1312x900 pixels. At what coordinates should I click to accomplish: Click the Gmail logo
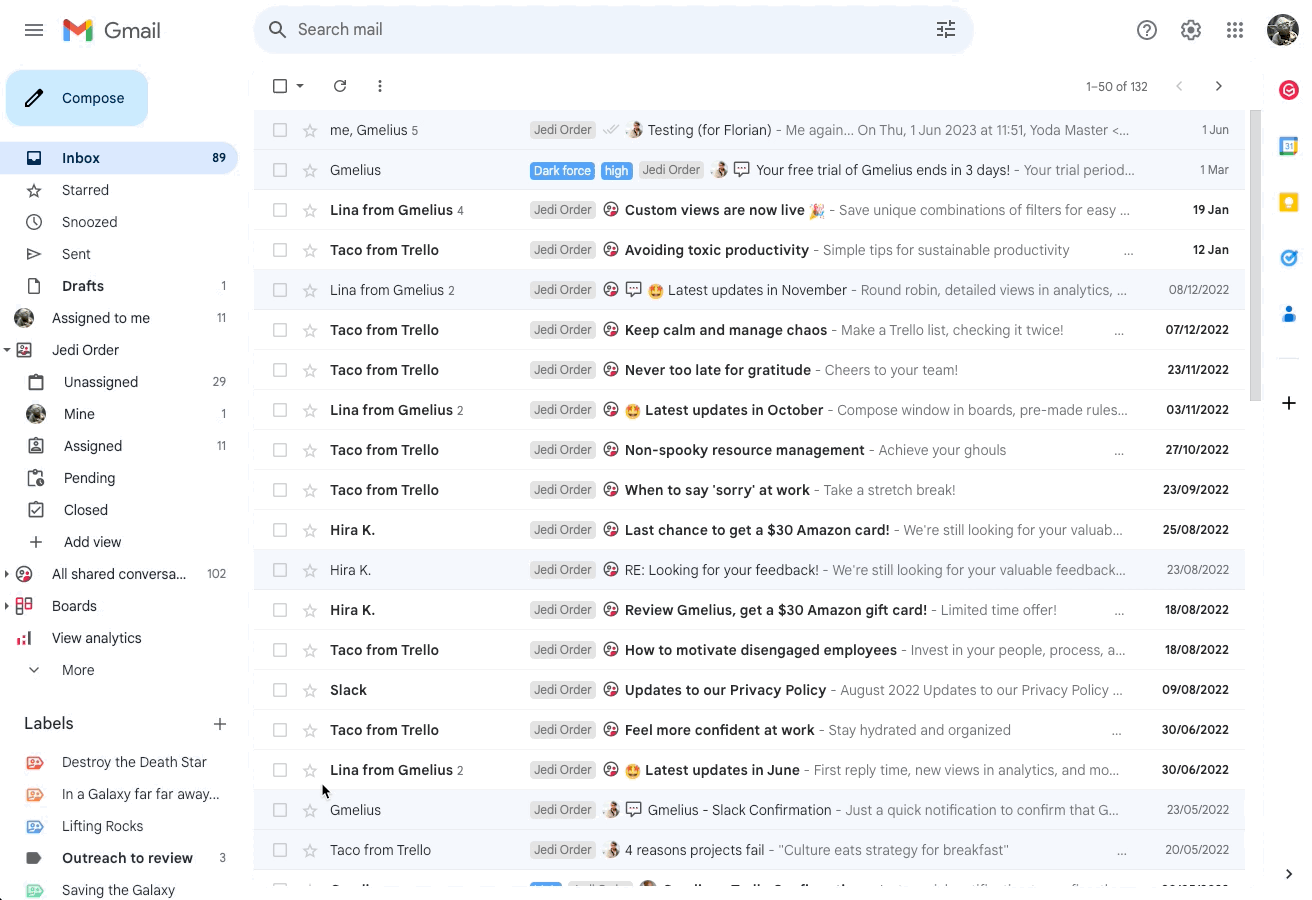click(x=112, y=30)
